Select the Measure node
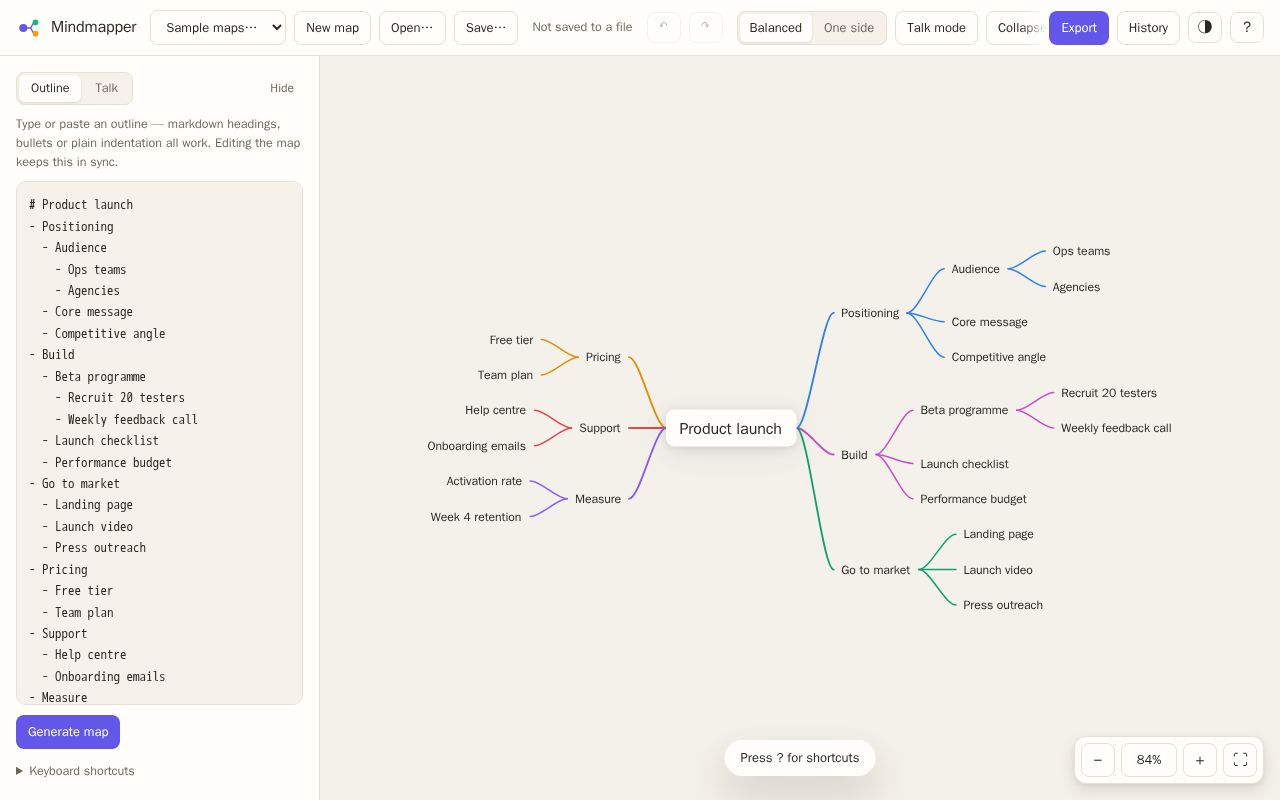Viewport: 1280px width, 800px height. (598, 499)
